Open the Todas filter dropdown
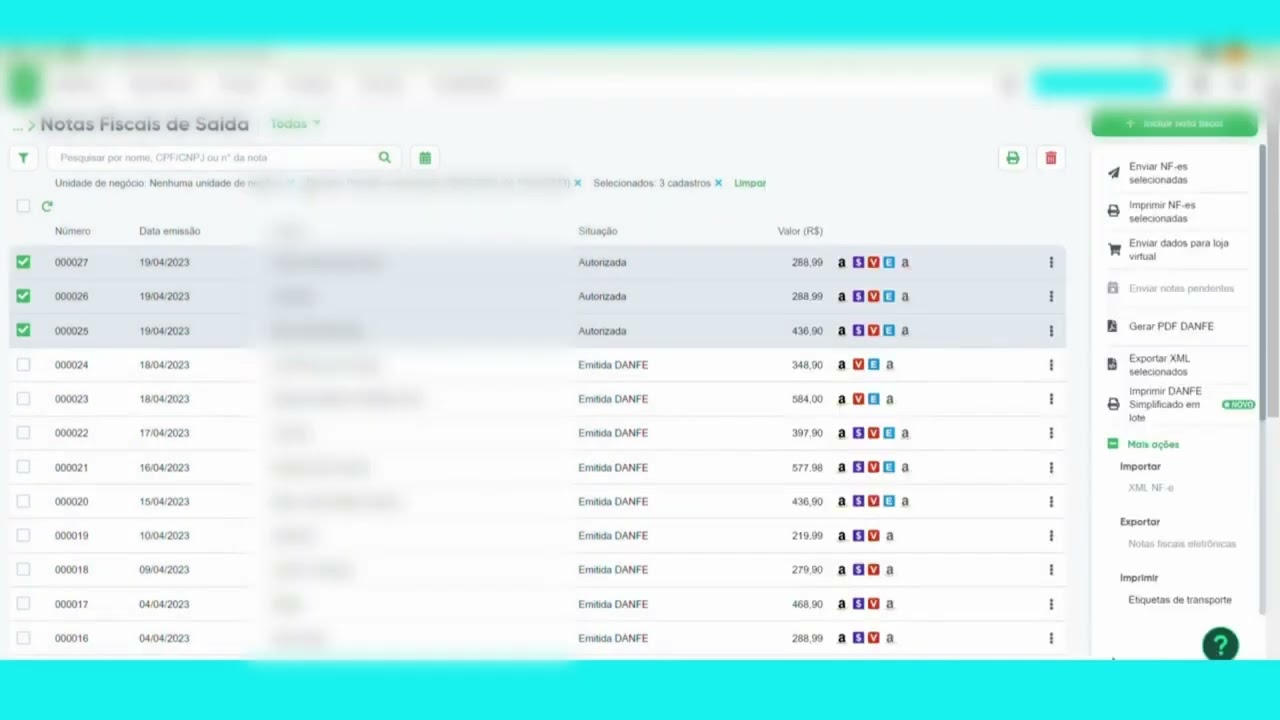1280x720 pixels. 295,124
